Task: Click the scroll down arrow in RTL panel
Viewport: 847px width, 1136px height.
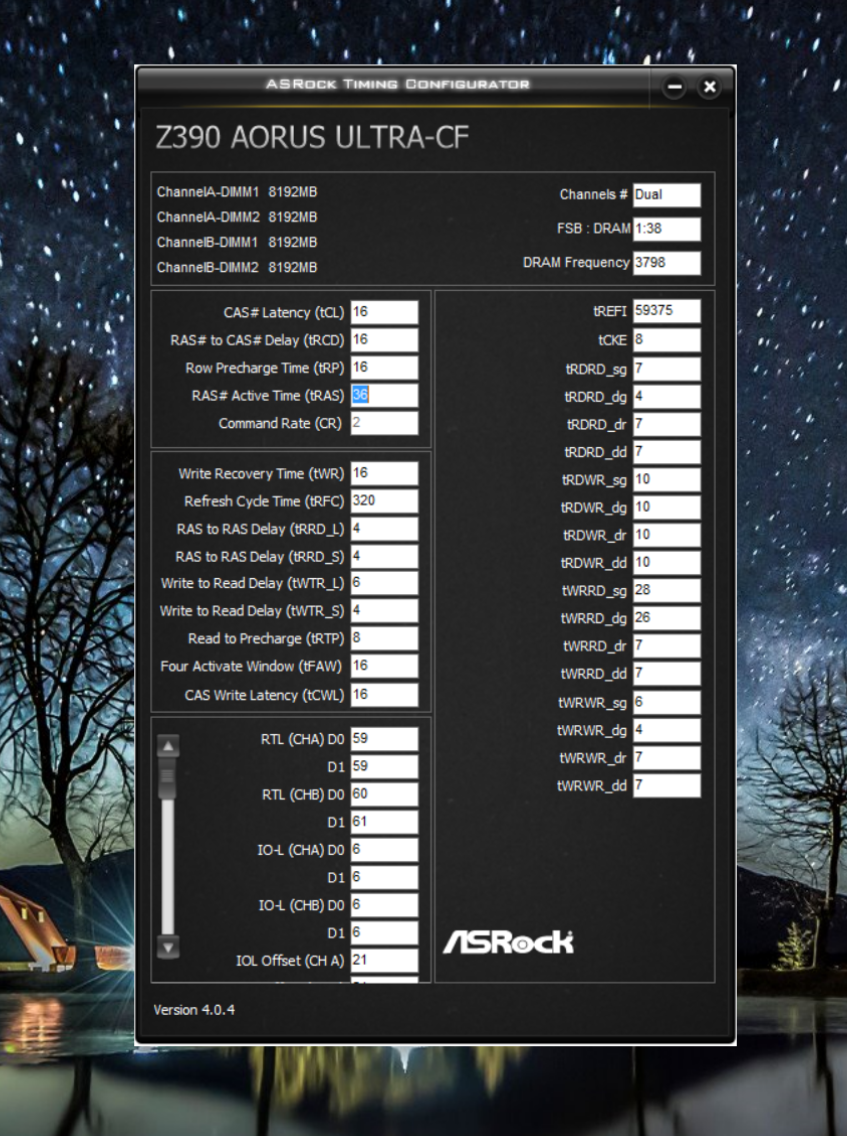Action: tap(168, 947)
